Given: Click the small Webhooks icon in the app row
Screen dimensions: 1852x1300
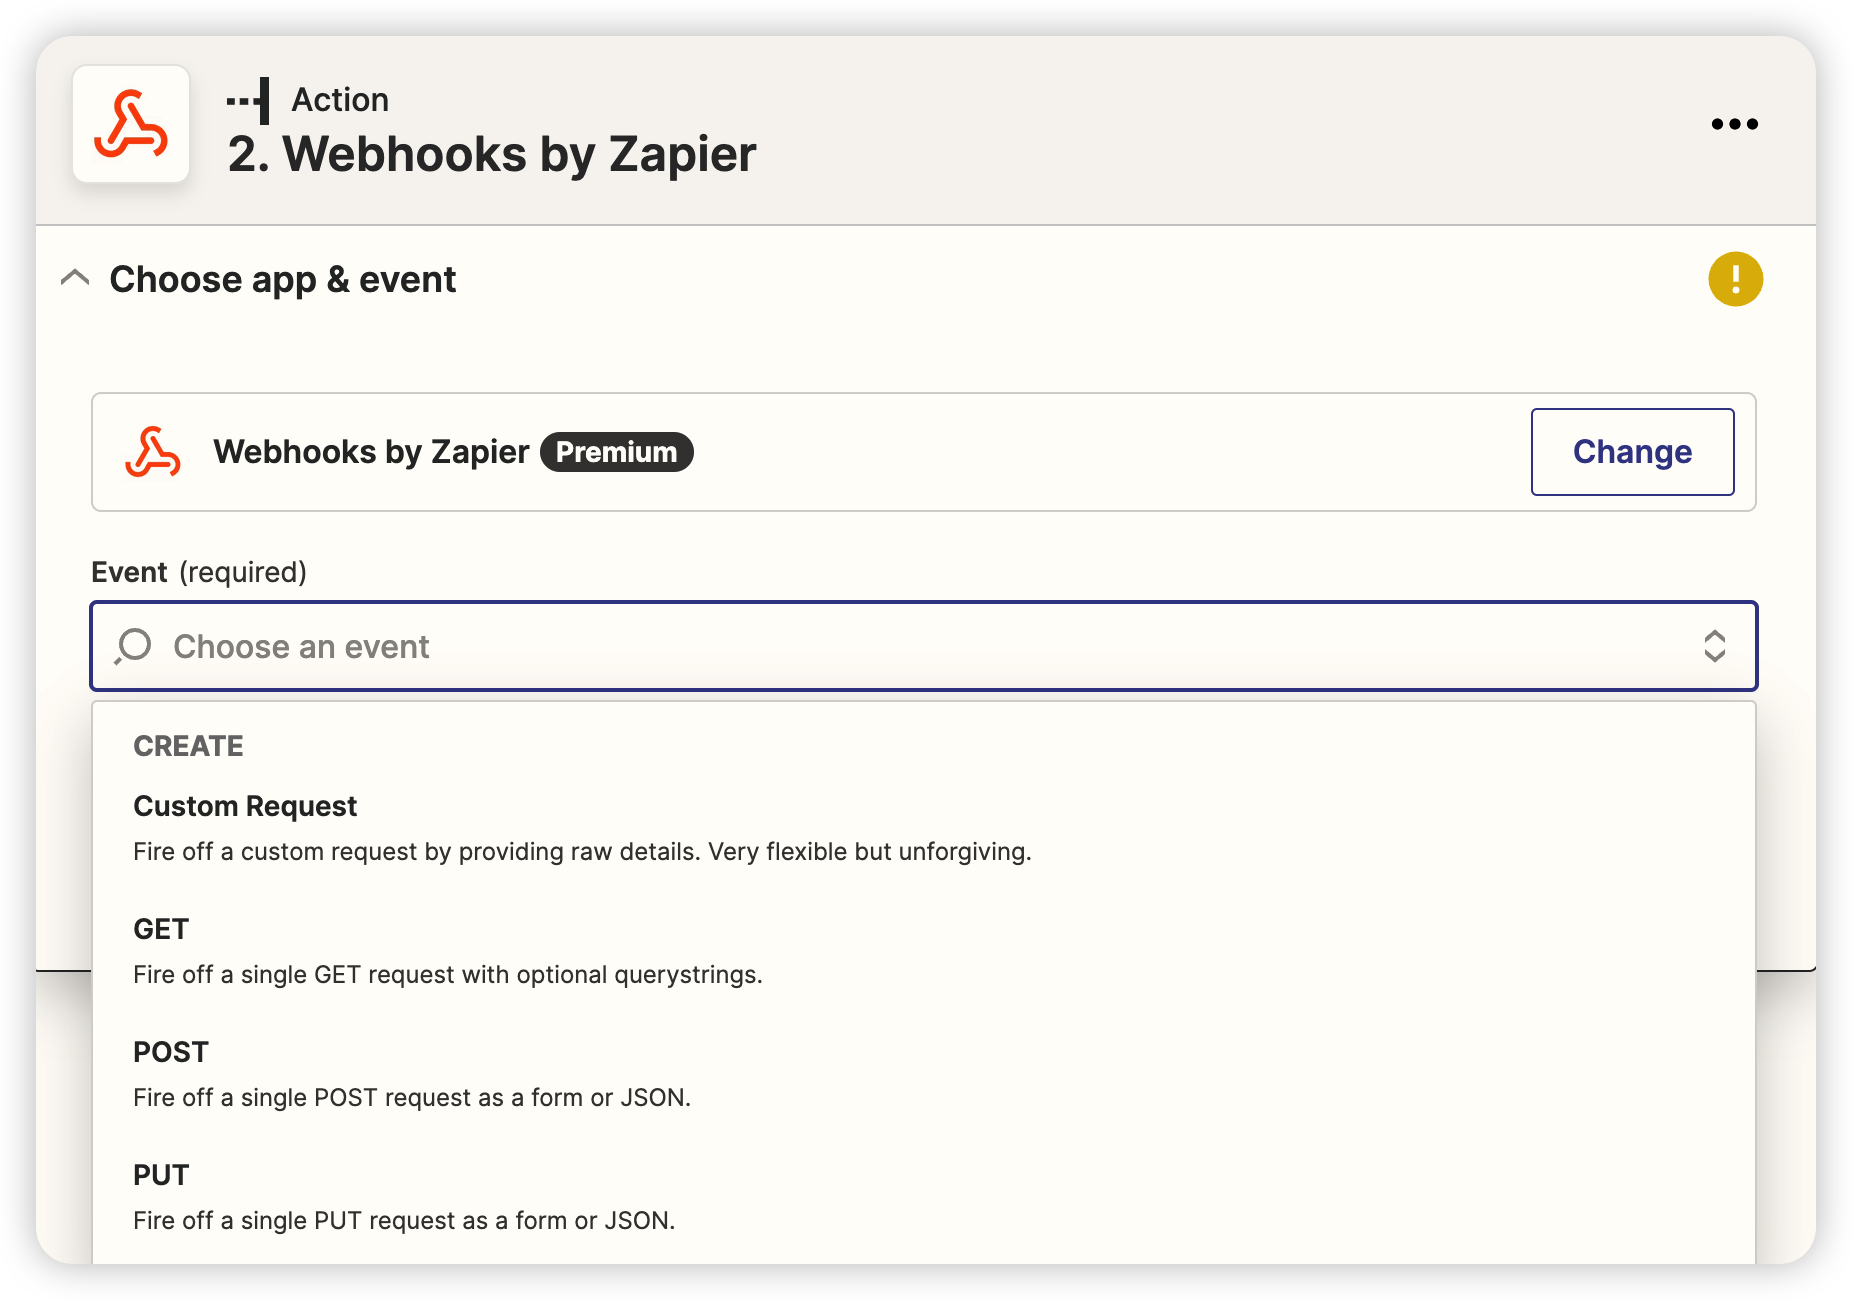Looking at the screenshot, I should tap(153, 452).
